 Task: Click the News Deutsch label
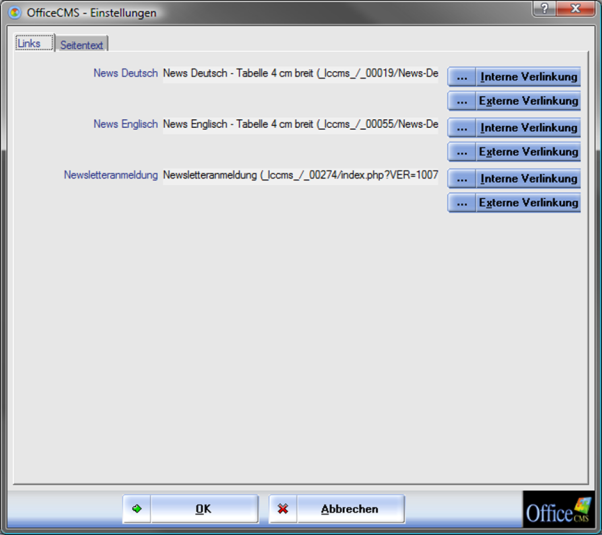coord(126,73)
